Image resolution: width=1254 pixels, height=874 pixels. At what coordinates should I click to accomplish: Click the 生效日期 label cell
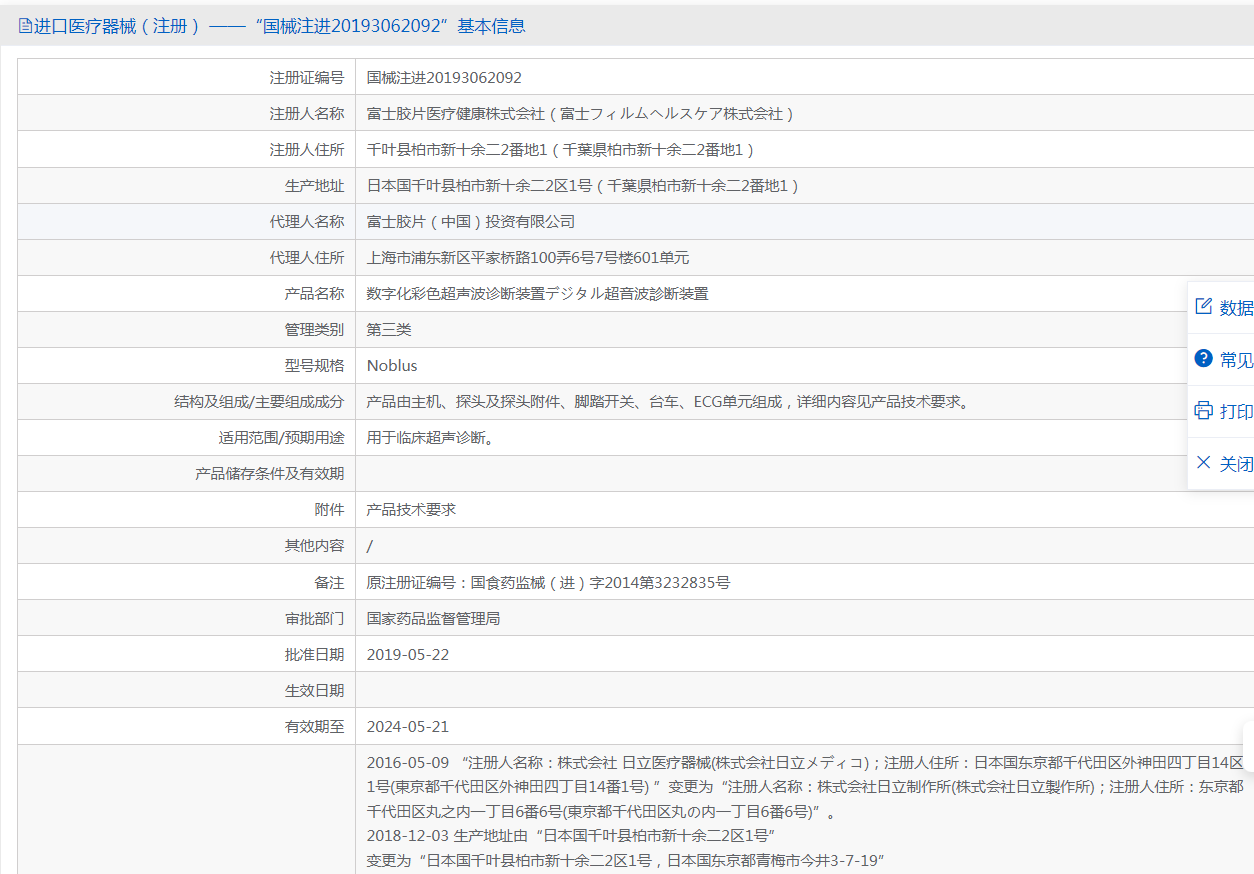point(187,690)
